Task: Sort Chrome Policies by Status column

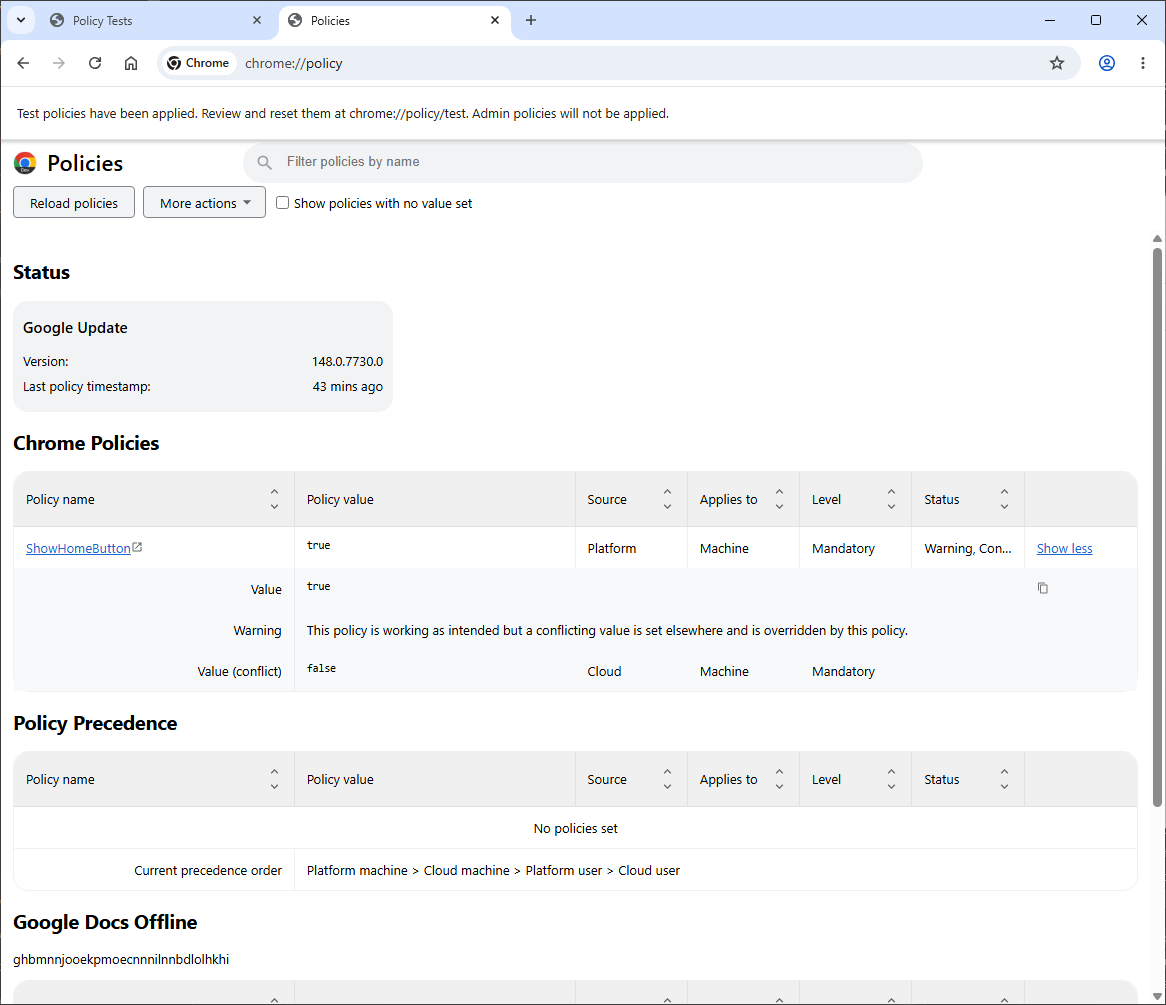Action: pos(1004,499)
